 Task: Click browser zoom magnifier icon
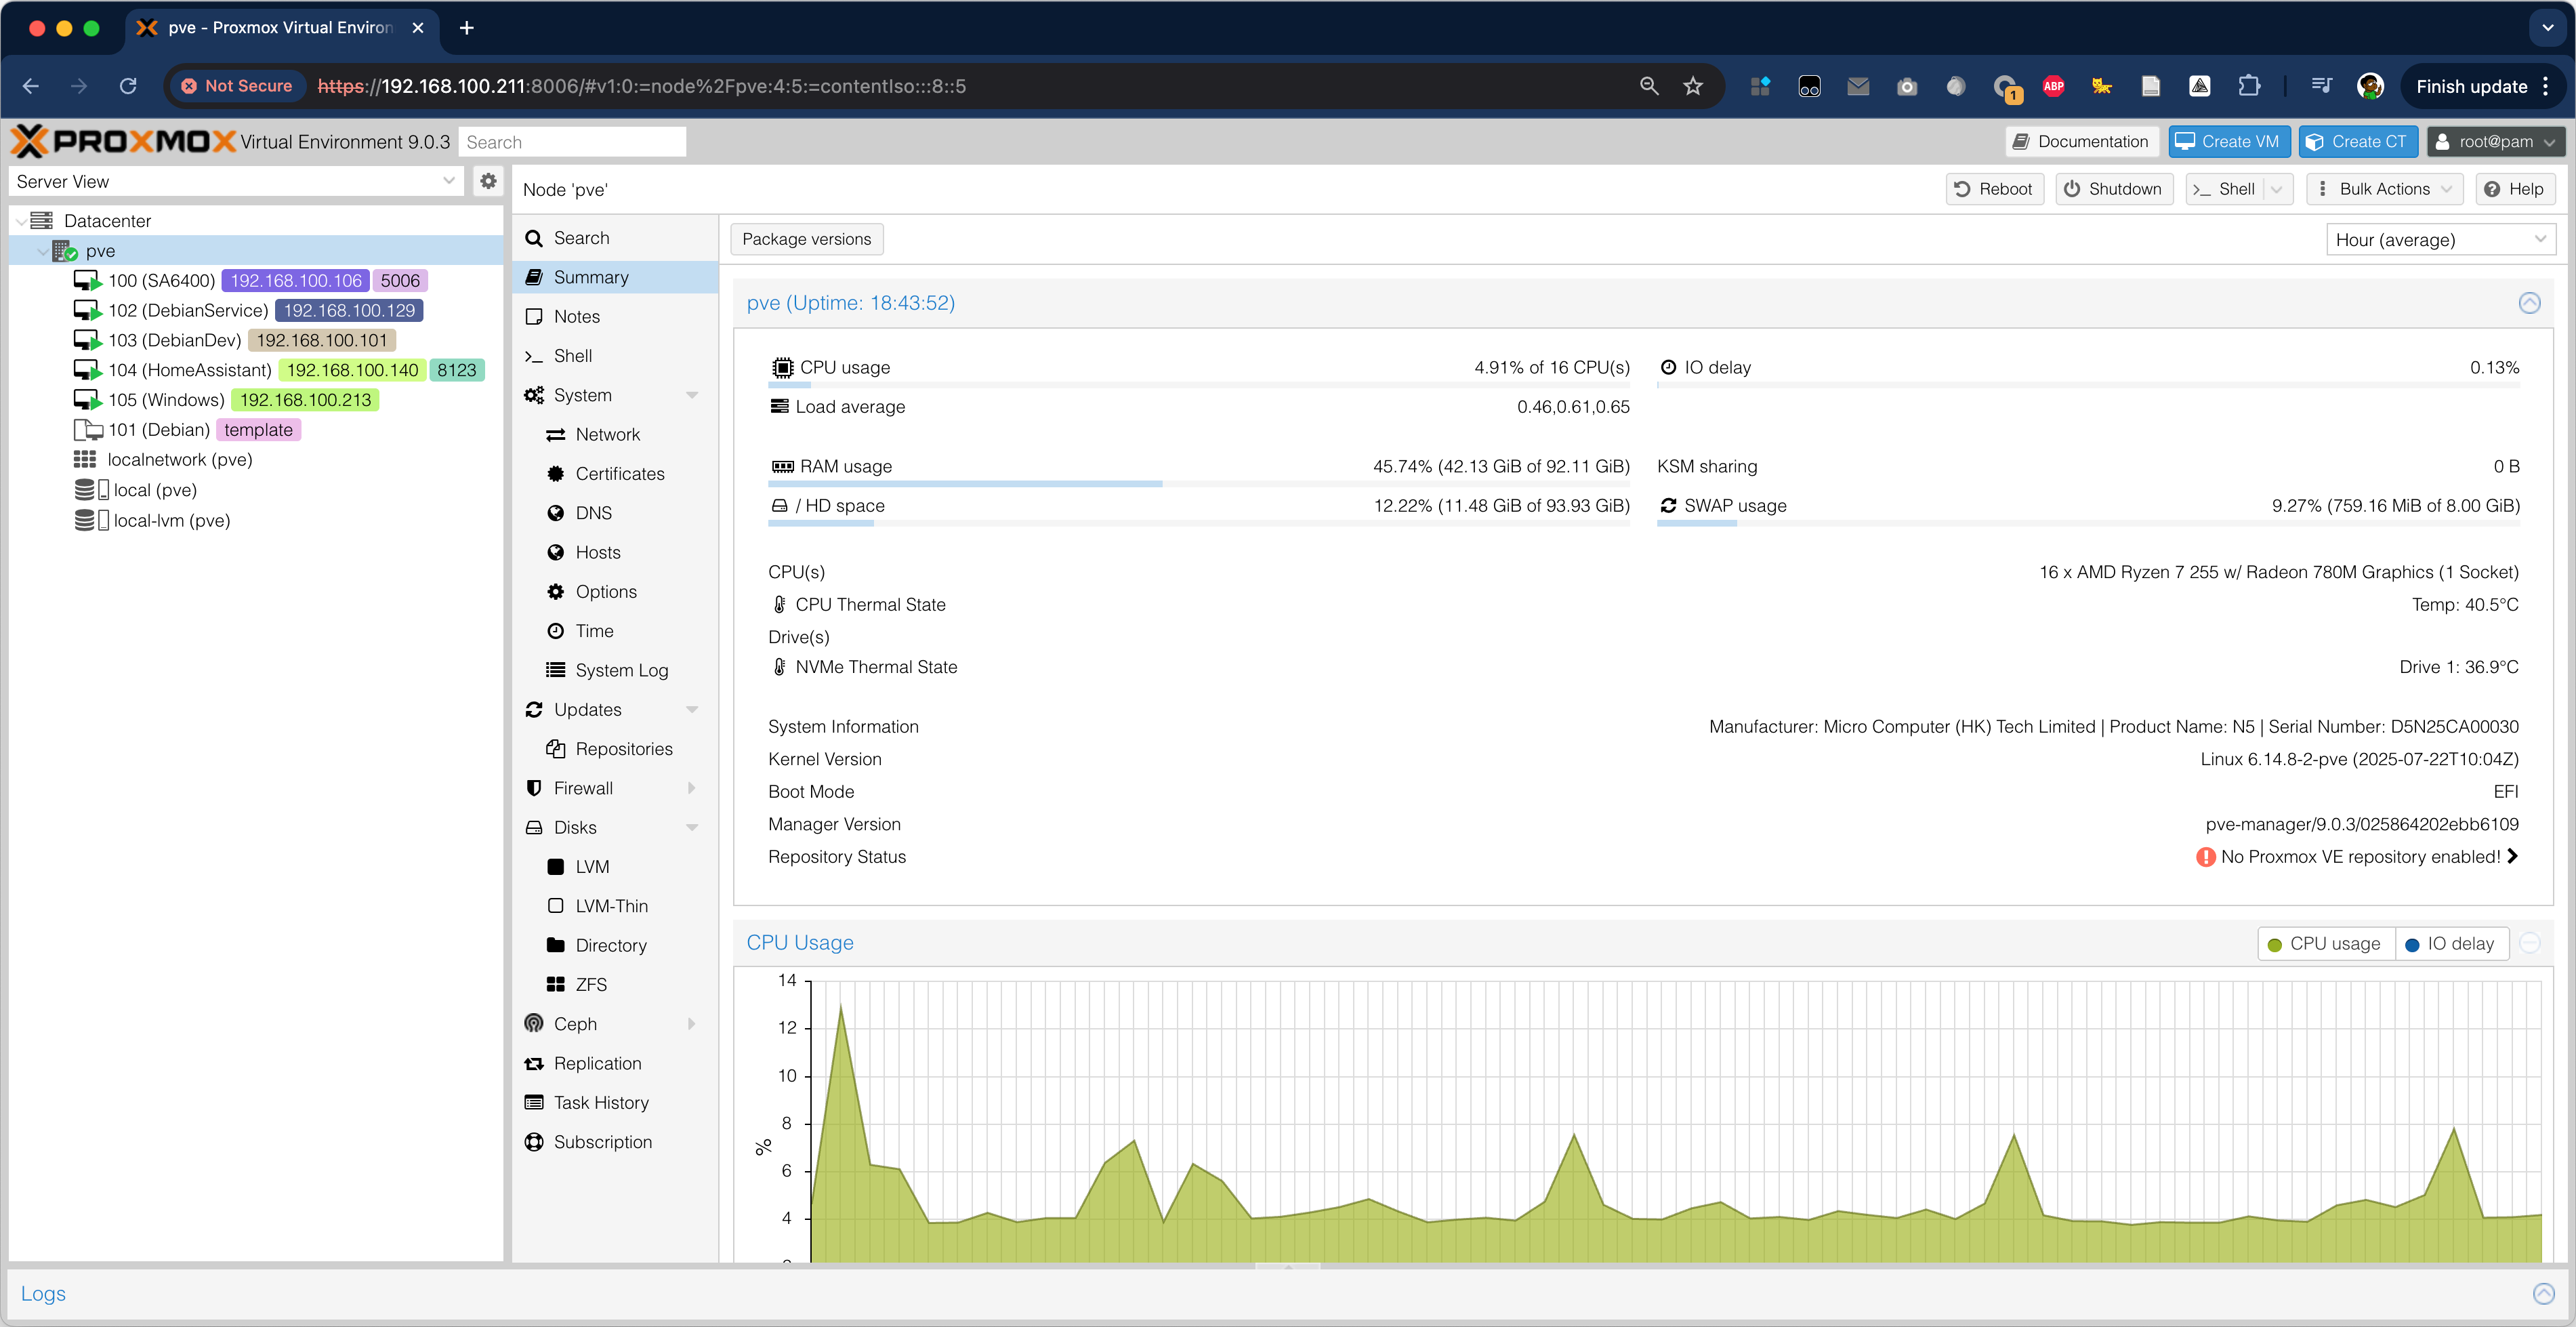click(x=1649, y=86)
